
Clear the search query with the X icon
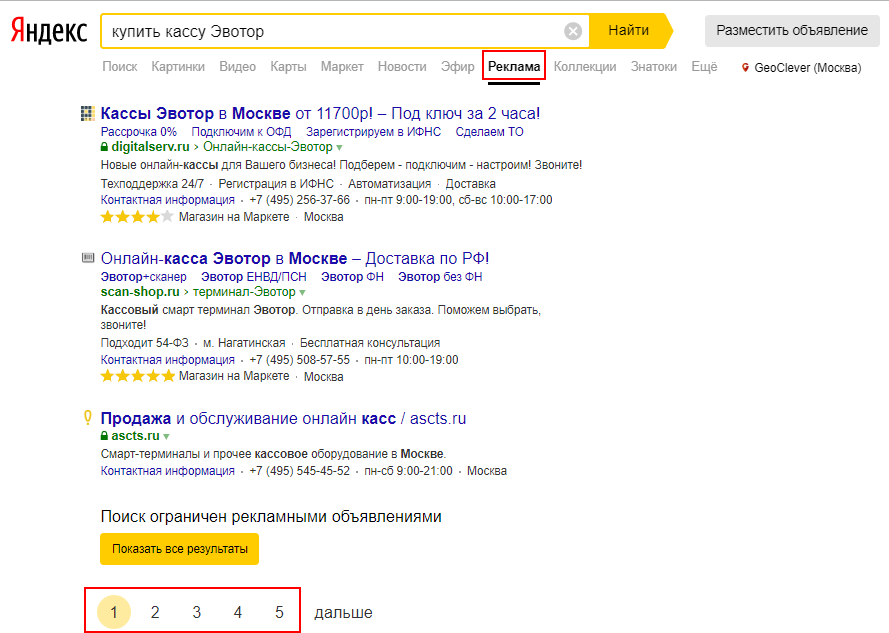(573, 31)
